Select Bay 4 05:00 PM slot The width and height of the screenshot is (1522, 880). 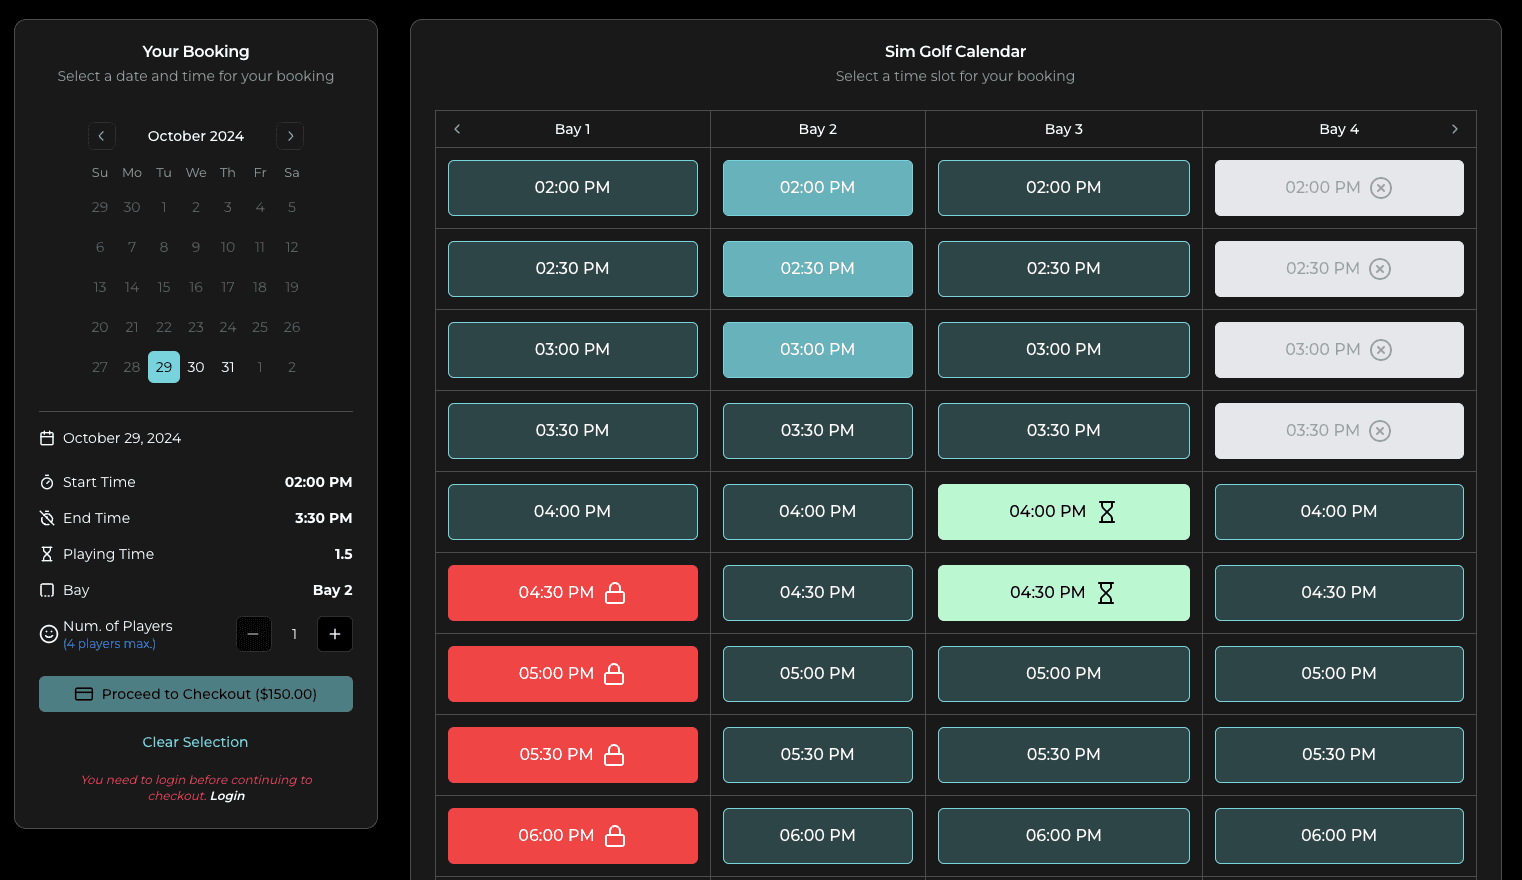(1339, 674)
